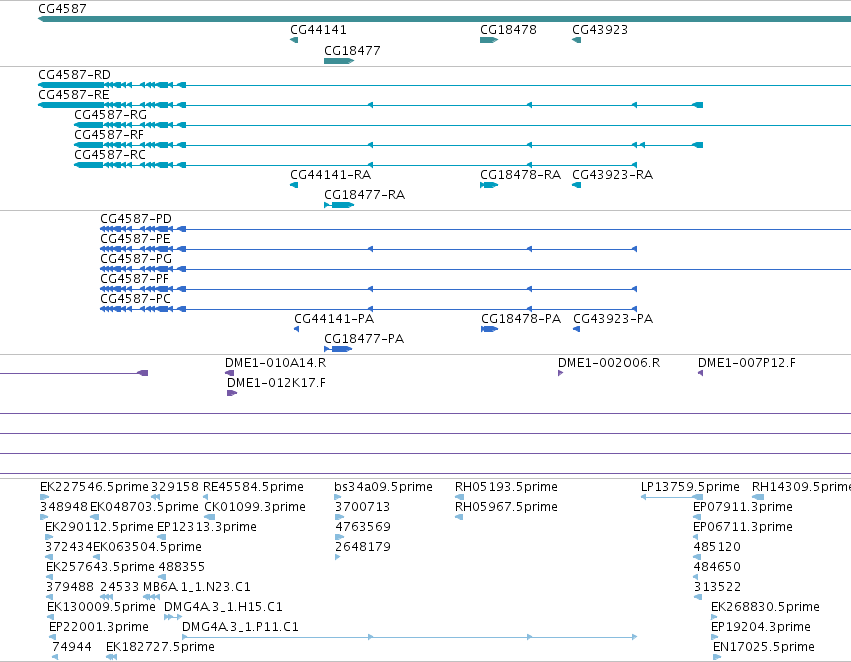
Task: Click the 74944 feature label
Action: point(72,647)
